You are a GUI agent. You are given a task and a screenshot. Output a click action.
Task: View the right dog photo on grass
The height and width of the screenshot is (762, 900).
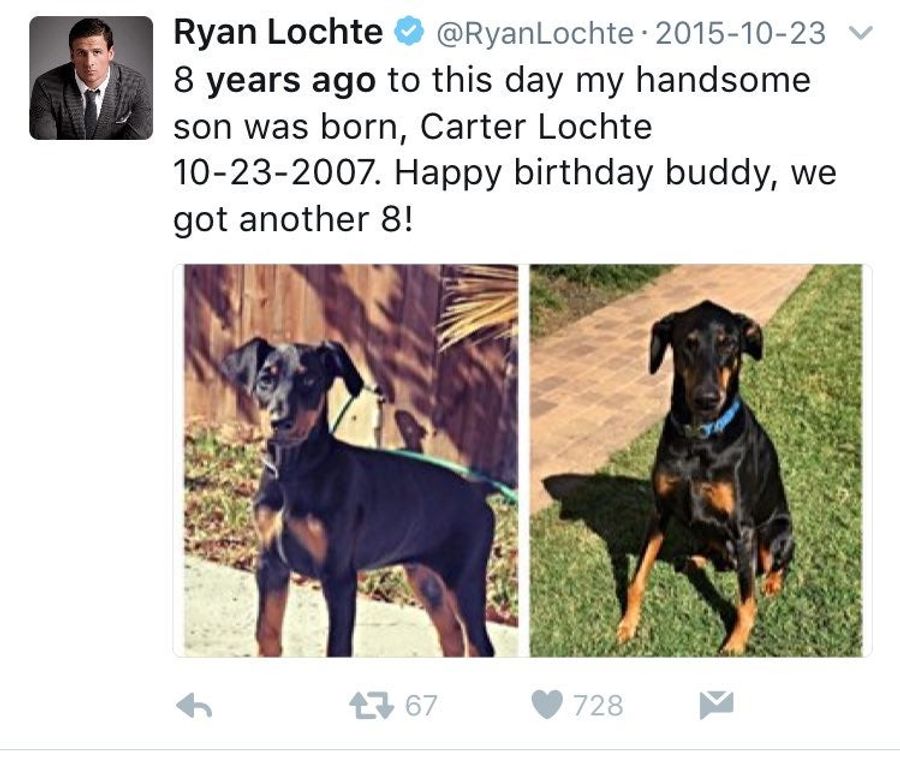click(x=696, y=460)
